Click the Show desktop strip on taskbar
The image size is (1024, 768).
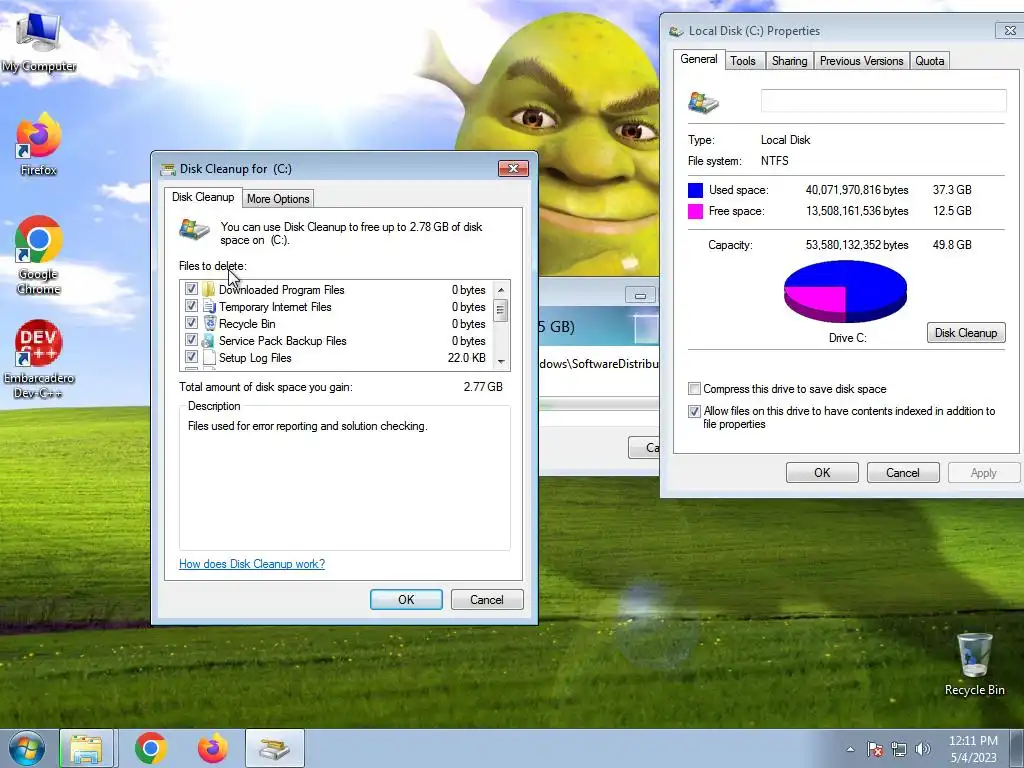click(1017, 748)
